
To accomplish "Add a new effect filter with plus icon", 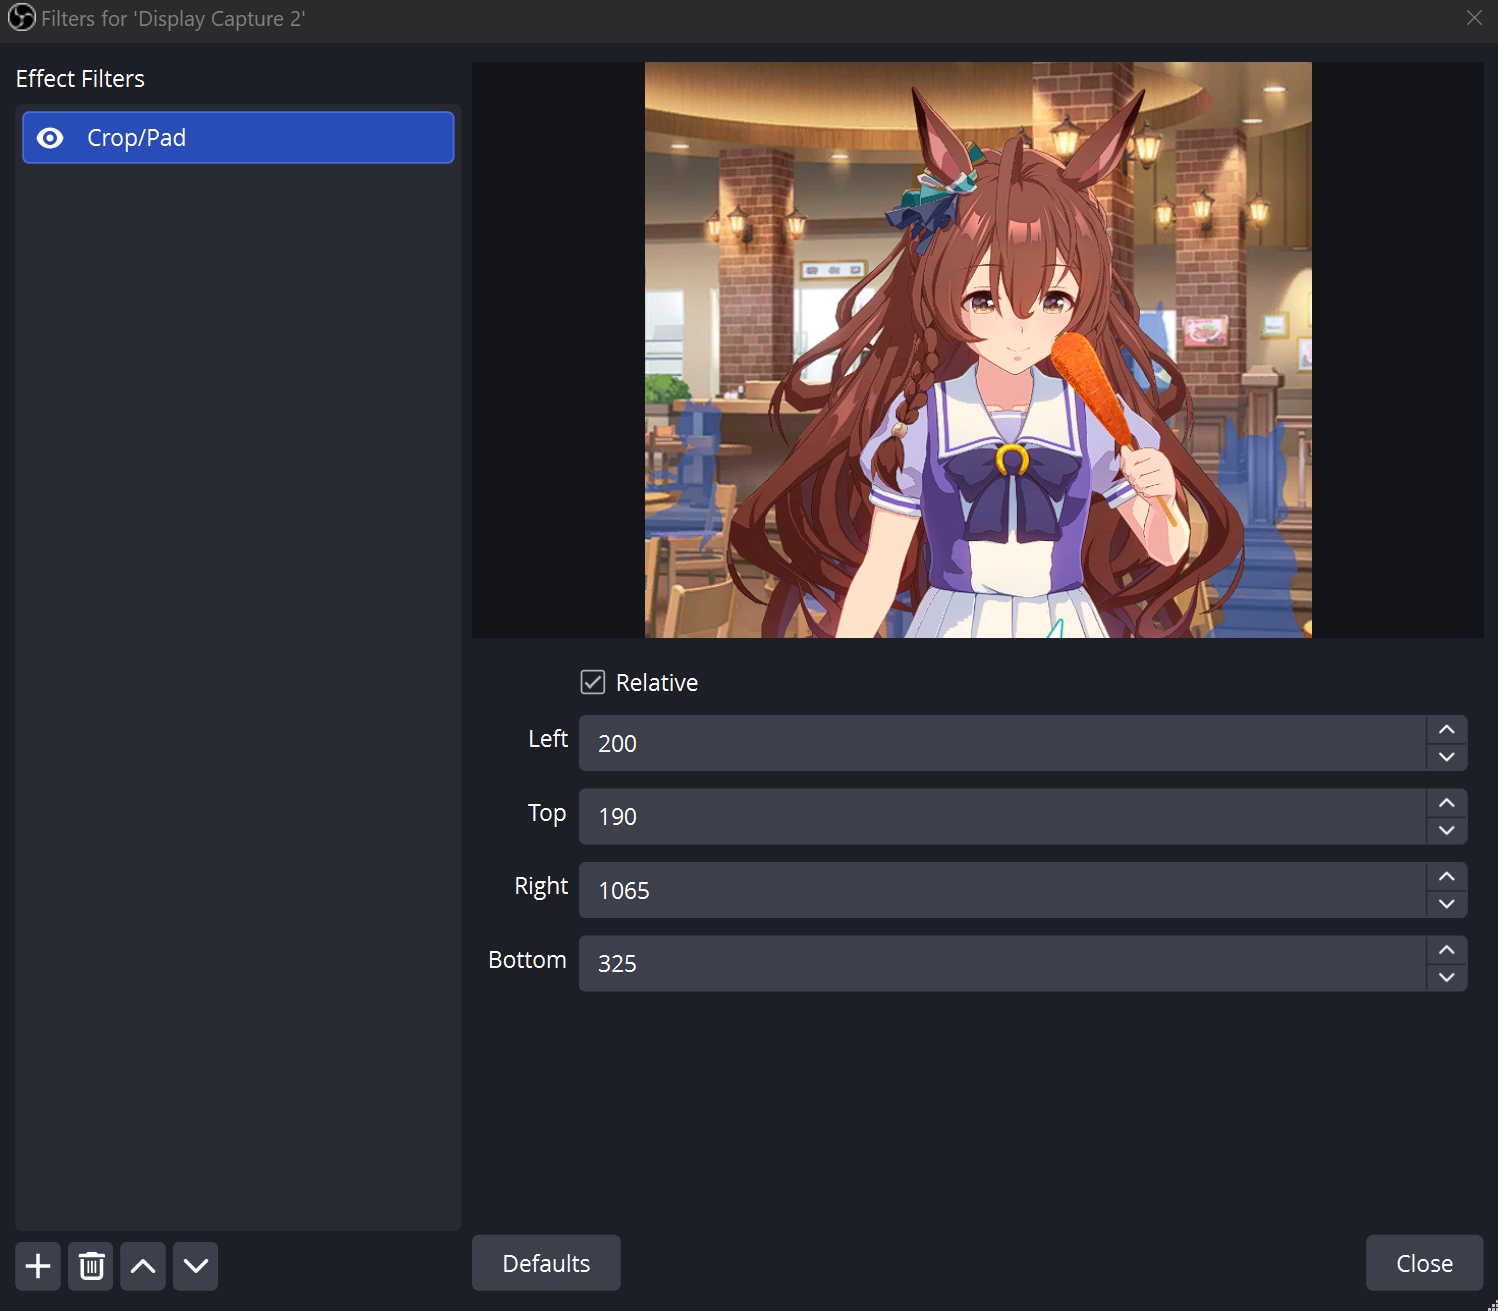I will pos(38,1266).
